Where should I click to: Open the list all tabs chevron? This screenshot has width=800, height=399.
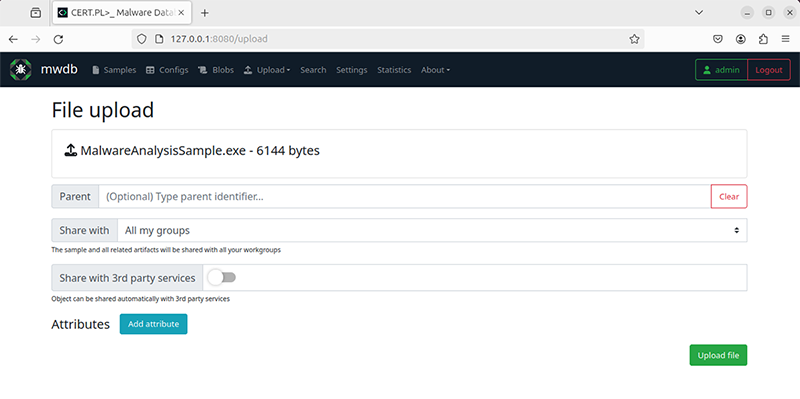click(x=699, y=13)
